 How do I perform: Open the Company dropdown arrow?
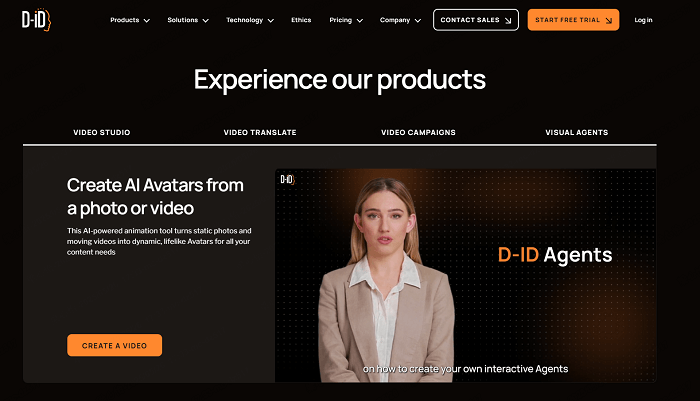[x=418, y=21]
